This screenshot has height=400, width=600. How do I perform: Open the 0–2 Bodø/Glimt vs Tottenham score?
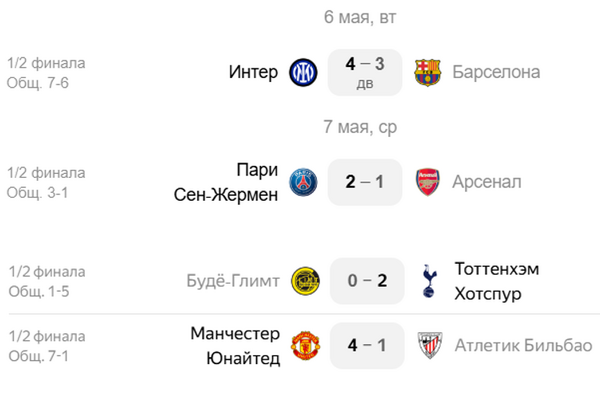point(367,281)
